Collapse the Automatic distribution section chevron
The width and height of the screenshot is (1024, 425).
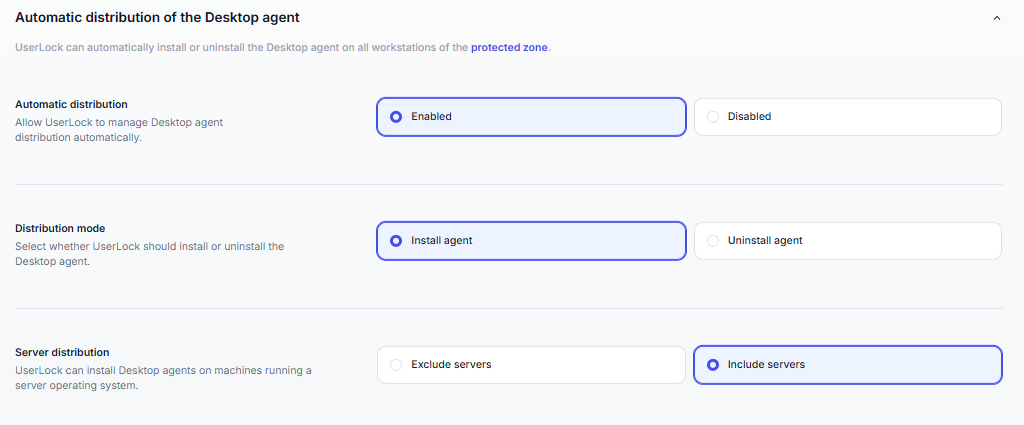(996, 18)
